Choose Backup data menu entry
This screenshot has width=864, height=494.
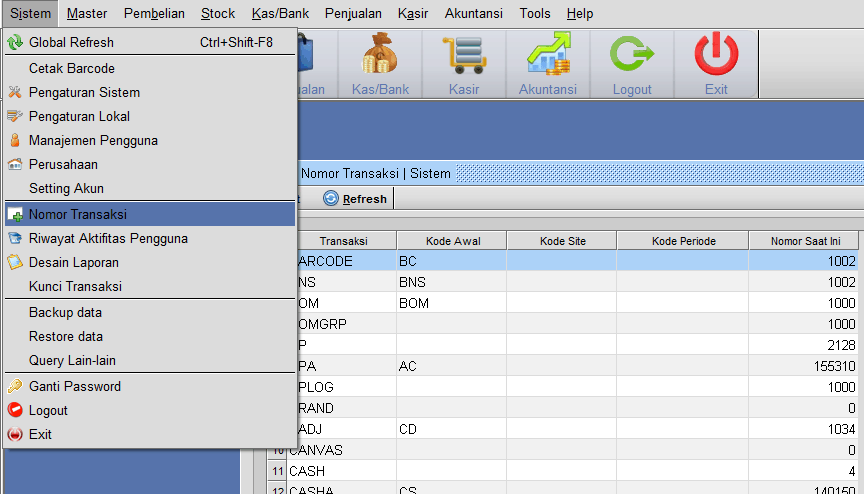click(150, 312)
